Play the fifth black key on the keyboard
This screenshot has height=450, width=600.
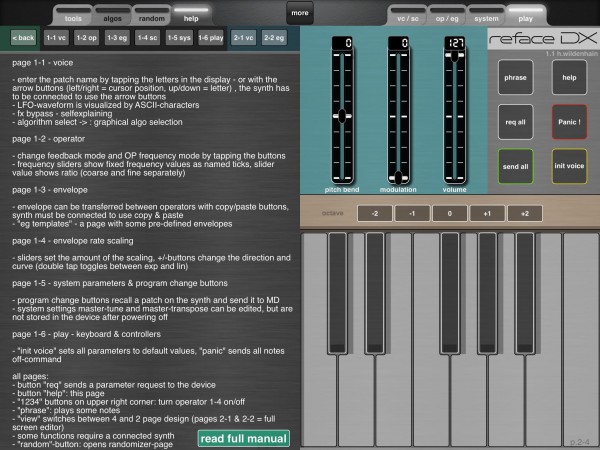click(525, 293)
